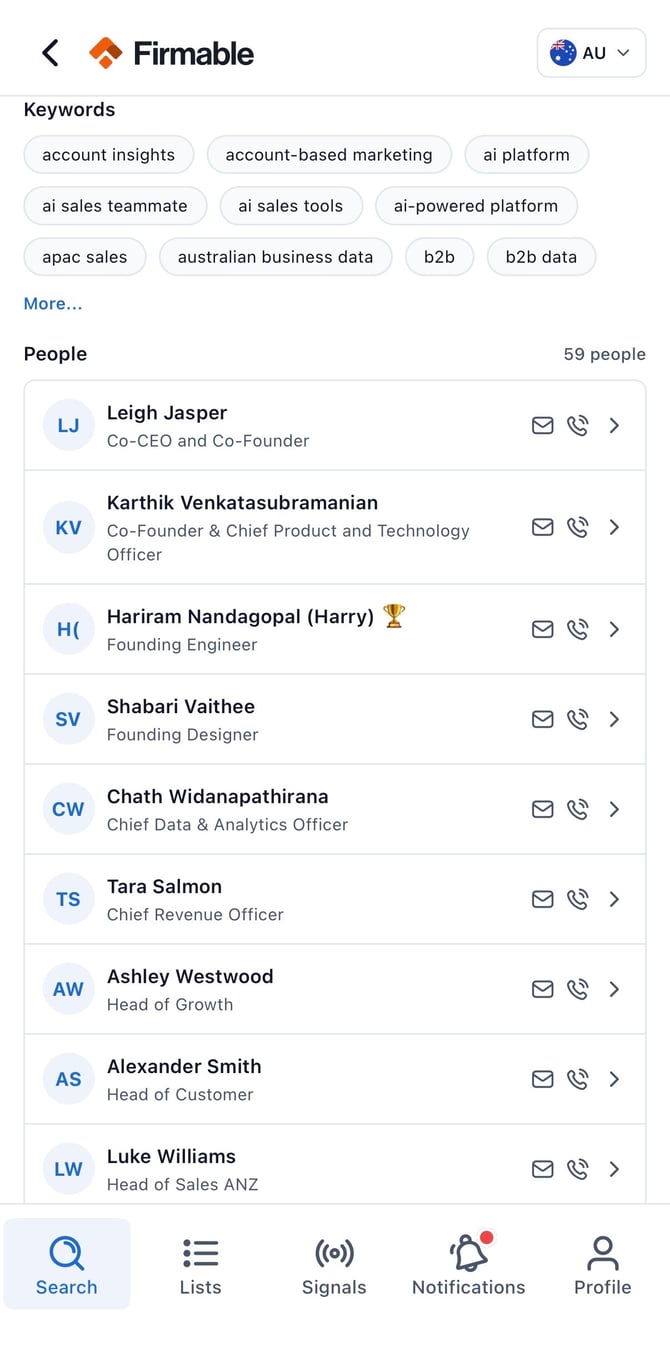Viewport: 670px width, 1363px height.
Task: Expand Karthik Venkatasubramanian's profile chevron
Action: 614,527
